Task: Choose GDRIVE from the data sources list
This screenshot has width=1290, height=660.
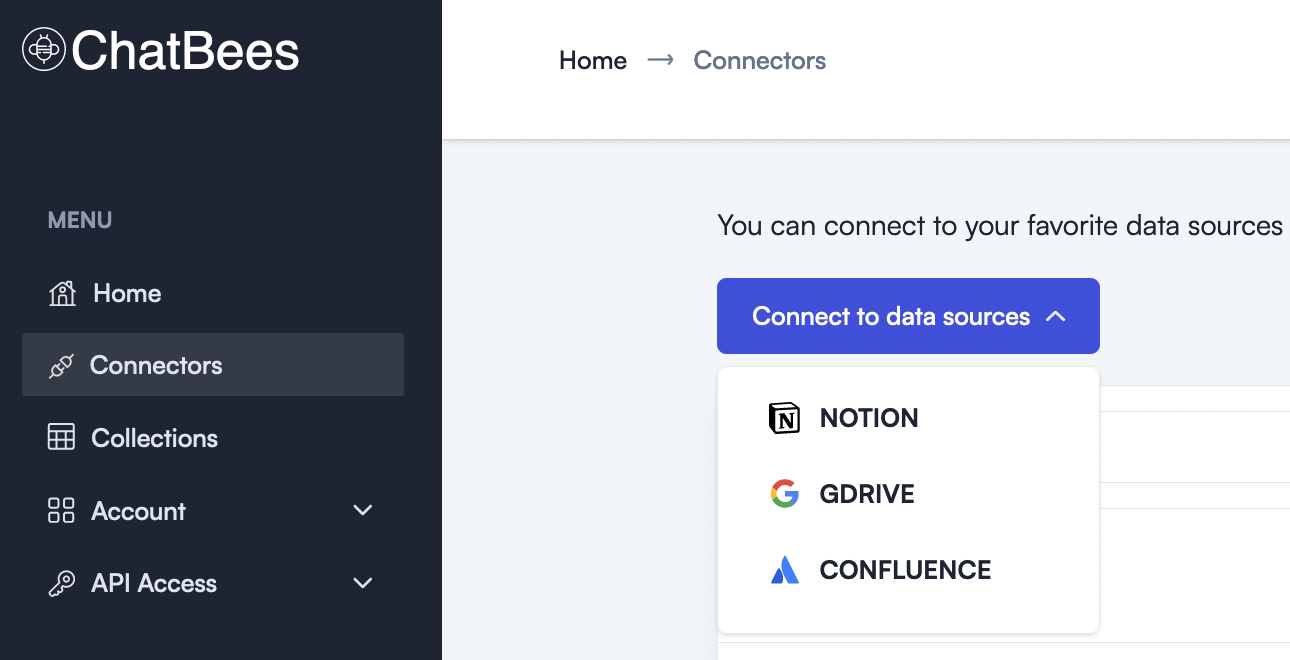Action: (x=866, y=494)
